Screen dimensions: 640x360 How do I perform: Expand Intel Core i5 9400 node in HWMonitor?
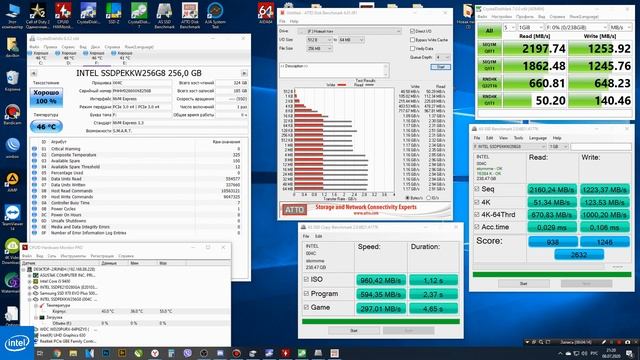30,281
